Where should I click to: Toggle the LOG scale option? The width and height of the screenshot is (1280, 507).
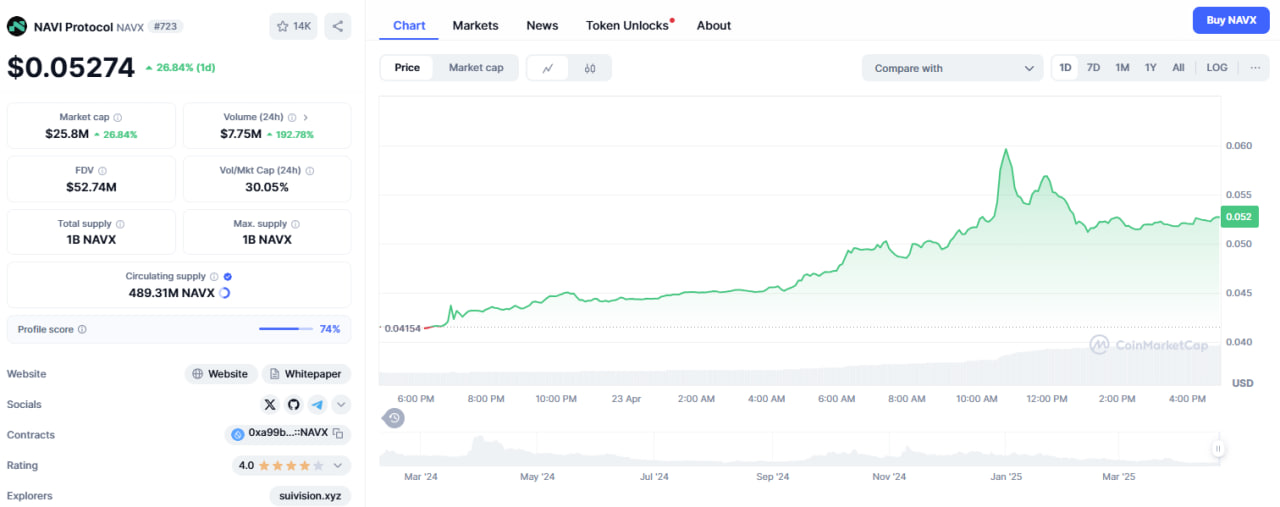click(x=1217, y=68)
